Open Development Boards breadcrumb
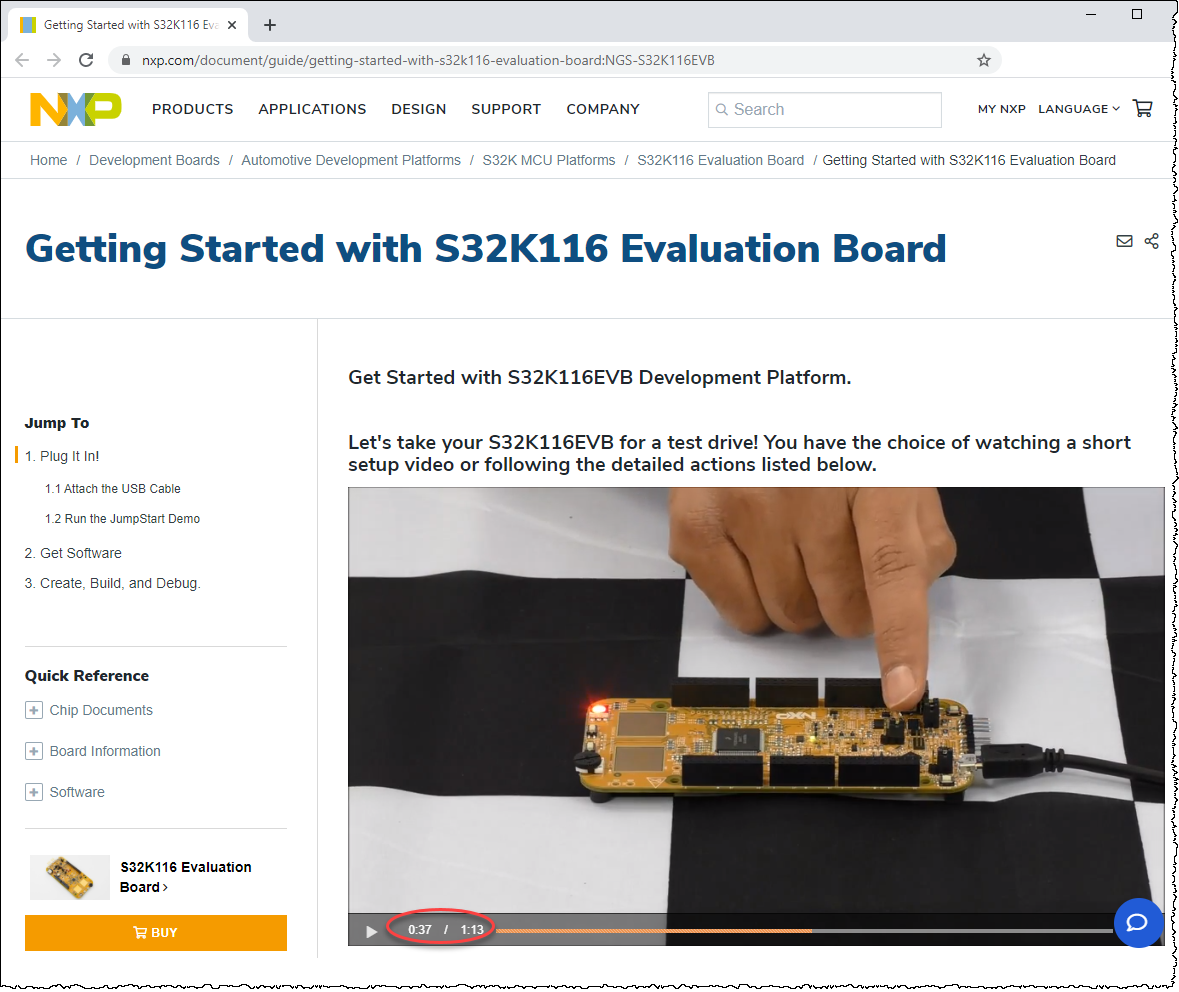The image size is (1179, 992). click(154, 160)
